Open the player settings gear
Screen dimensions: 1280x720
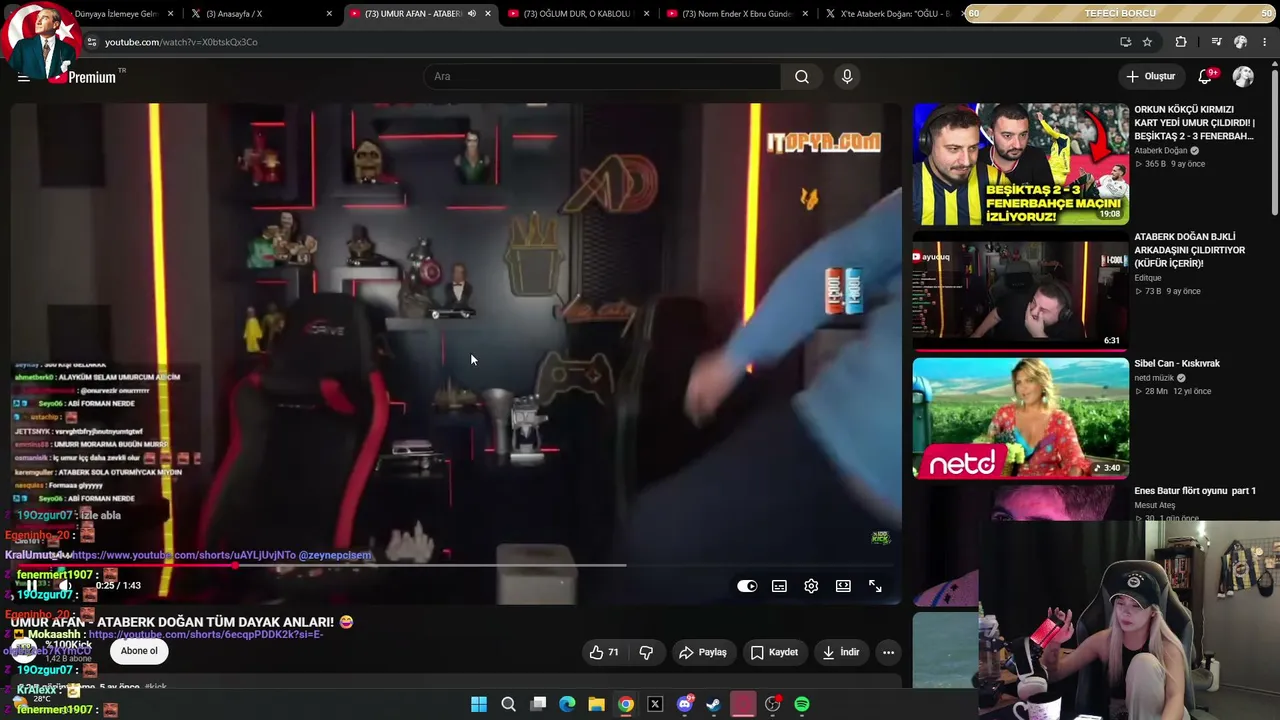[x=811, y=586]
